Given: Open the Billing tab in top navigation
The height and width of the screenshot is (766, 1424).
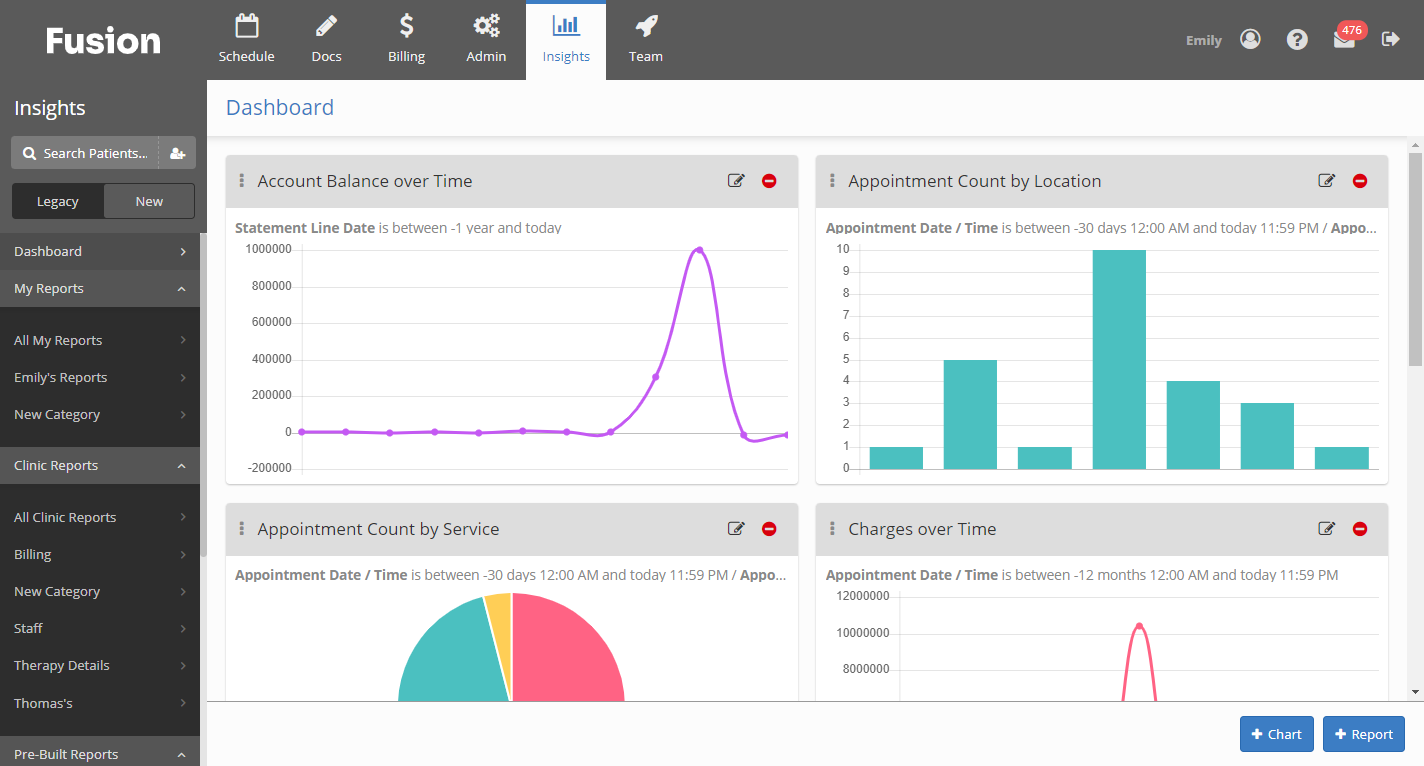Looking at the screenshot, I should 406,40.
